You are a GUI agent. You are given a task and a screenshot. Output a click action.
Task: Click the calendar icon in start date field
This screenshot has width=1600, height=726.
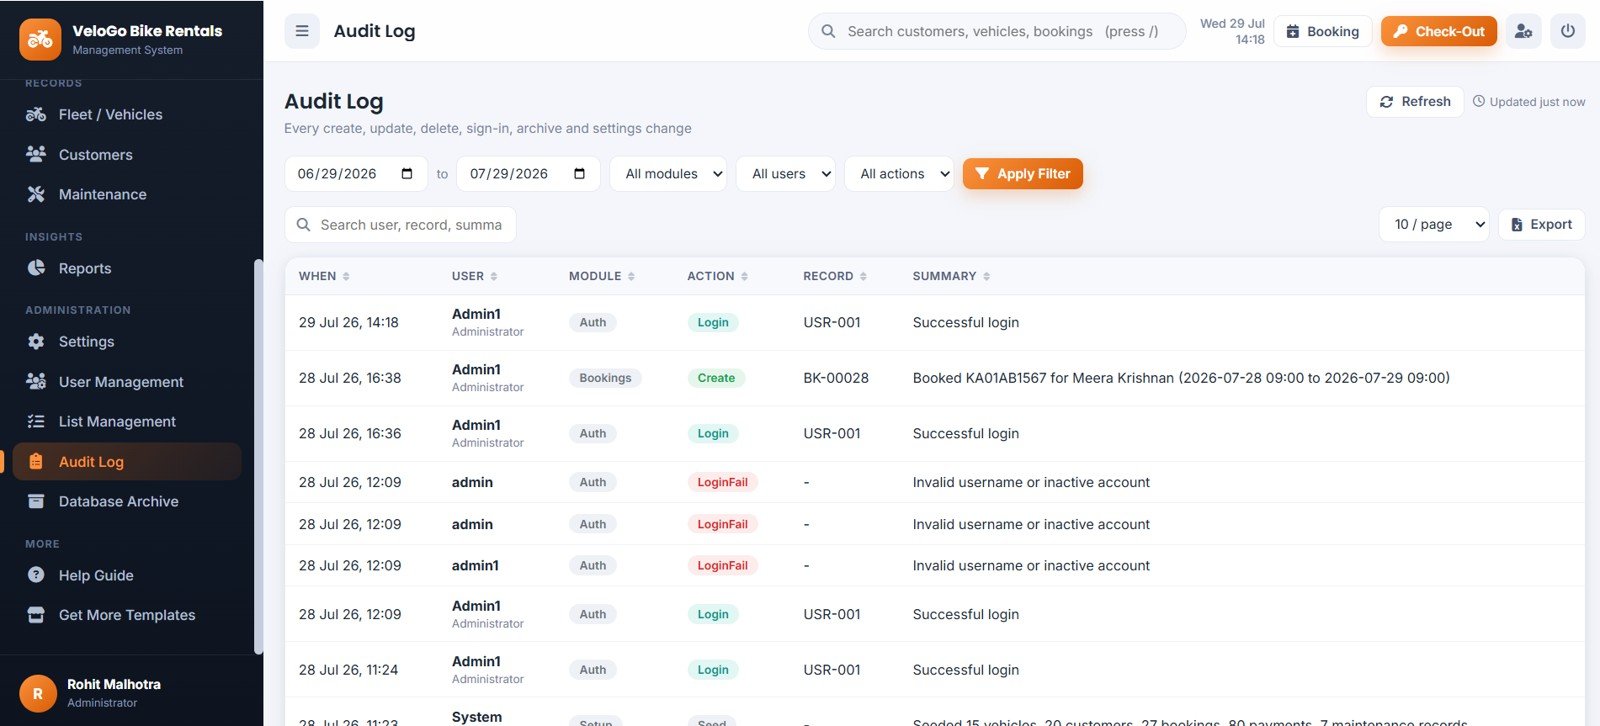(407, 174)
